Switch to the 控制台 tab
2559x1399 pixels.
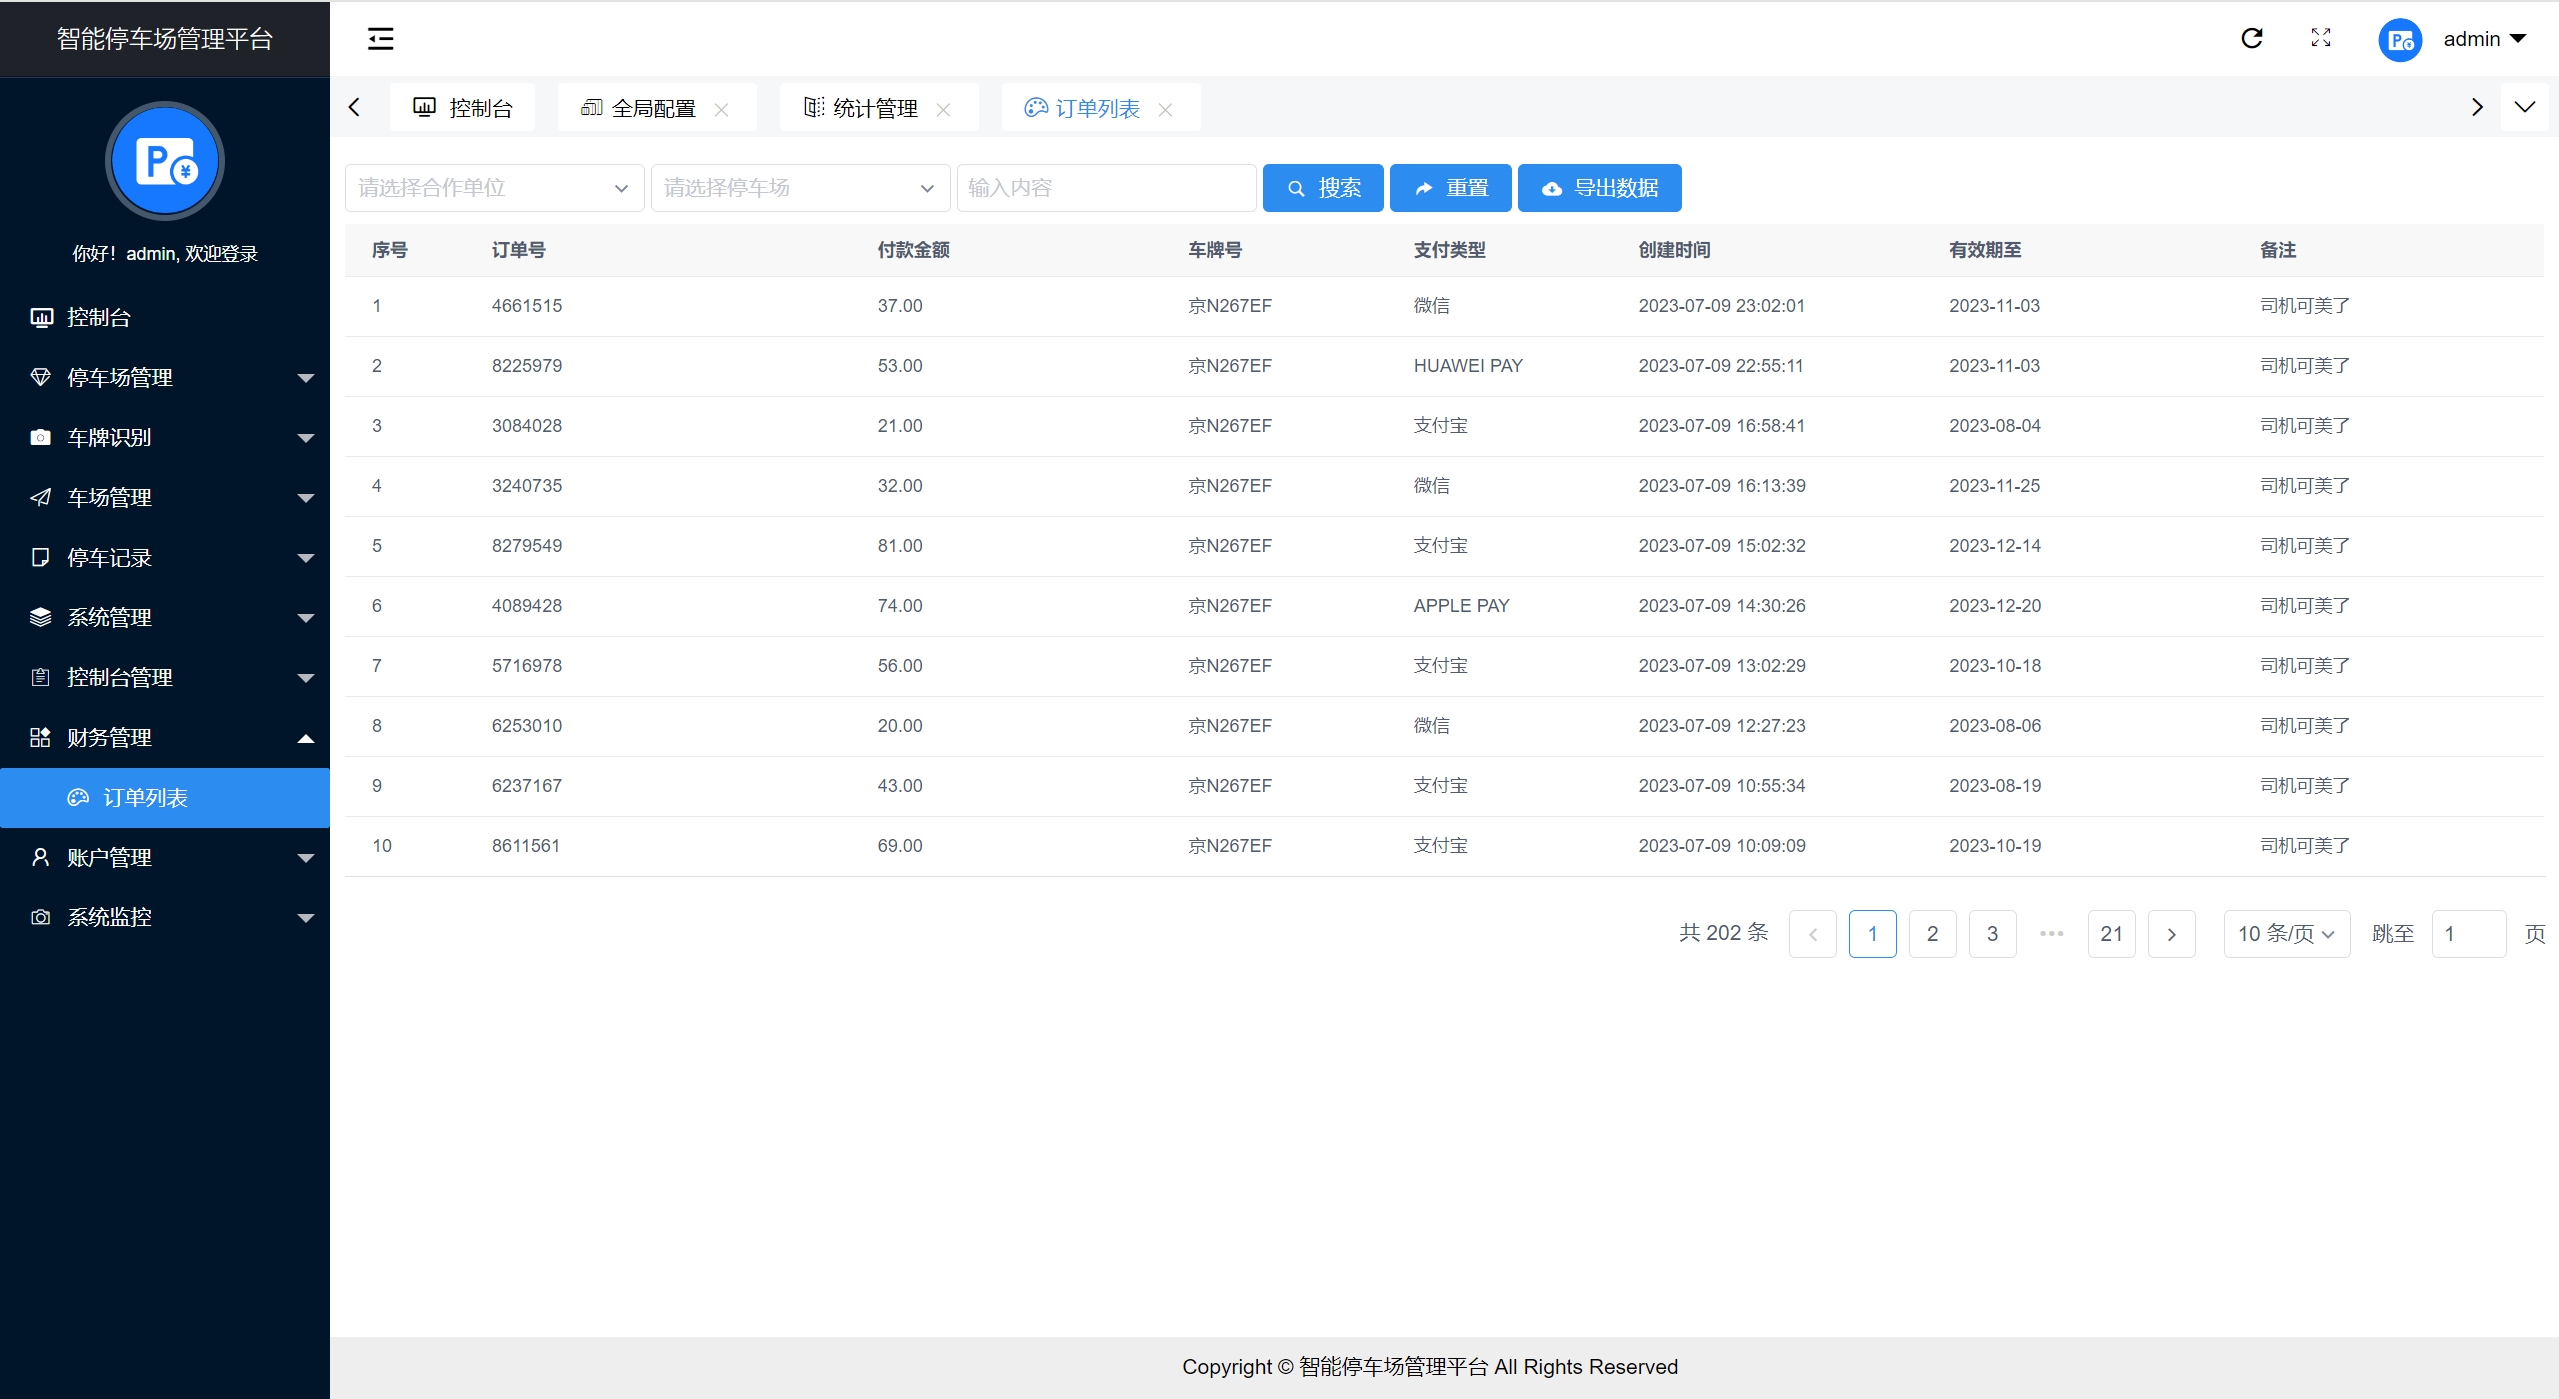pos(463,108)
